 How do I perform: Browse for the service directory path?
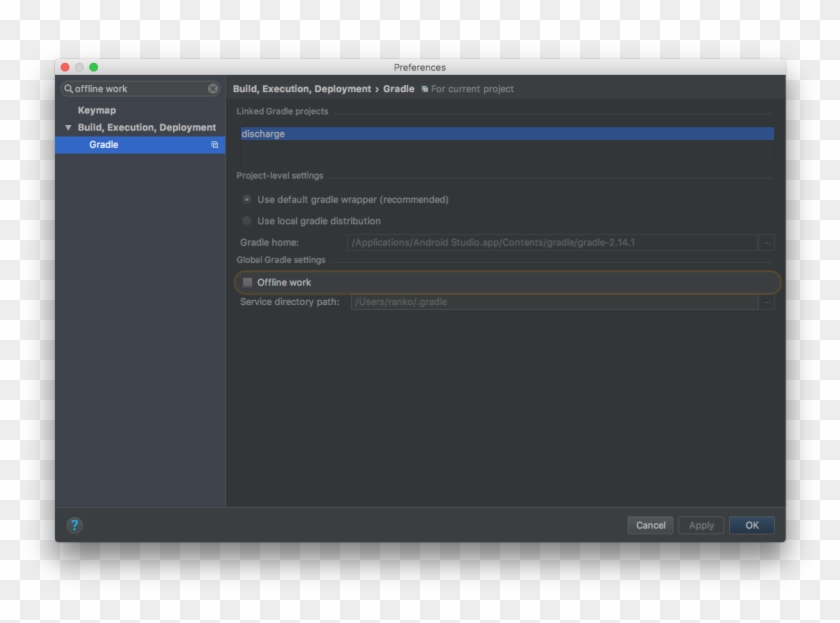[x=765, y=302]
